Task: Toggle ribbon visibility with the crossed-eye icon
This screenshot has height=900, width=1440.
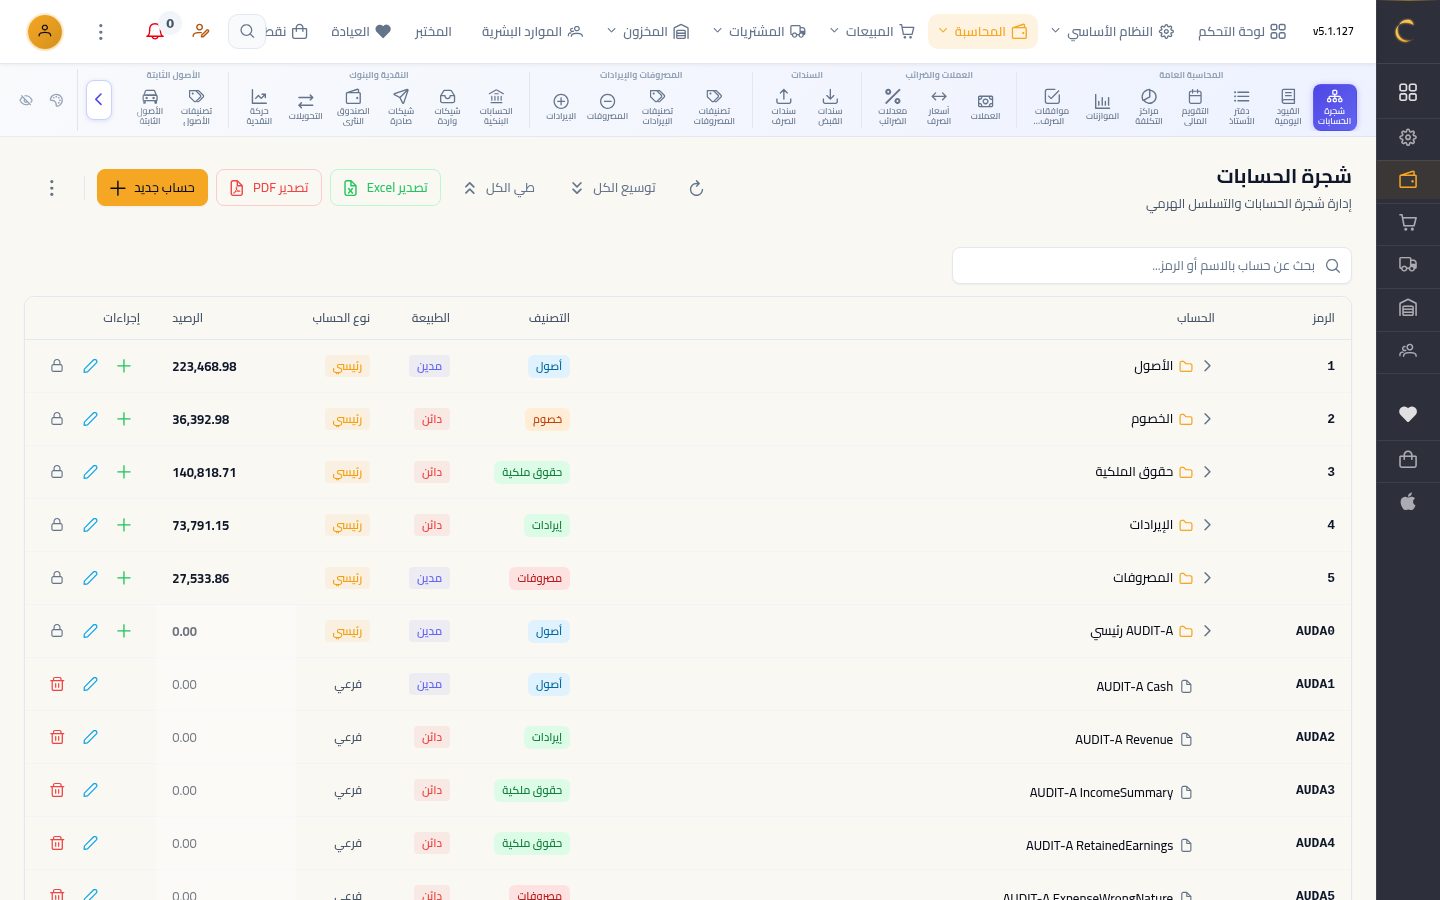Action: pos(26,100)
